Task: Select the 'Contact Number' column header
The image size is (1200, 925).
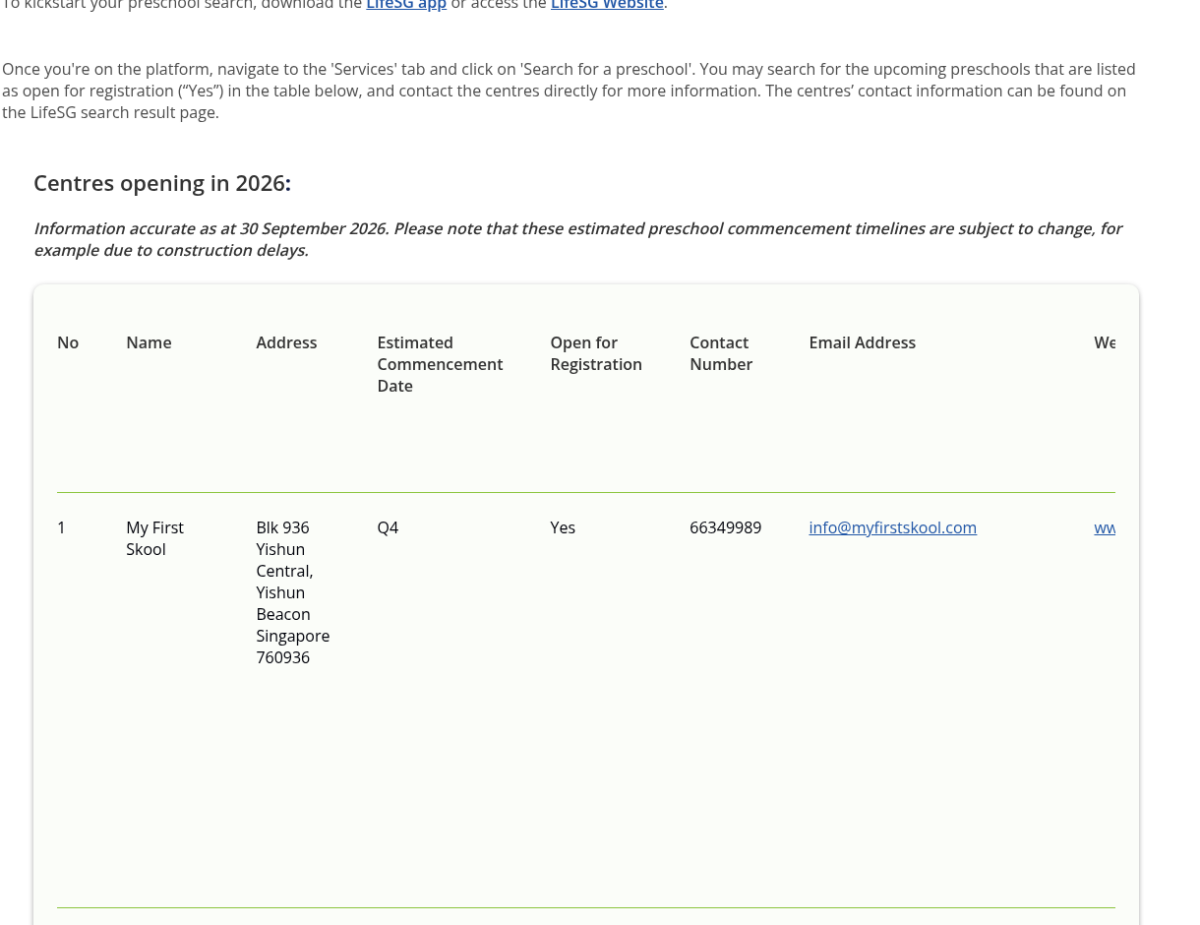Action: [x=721, y=354]
